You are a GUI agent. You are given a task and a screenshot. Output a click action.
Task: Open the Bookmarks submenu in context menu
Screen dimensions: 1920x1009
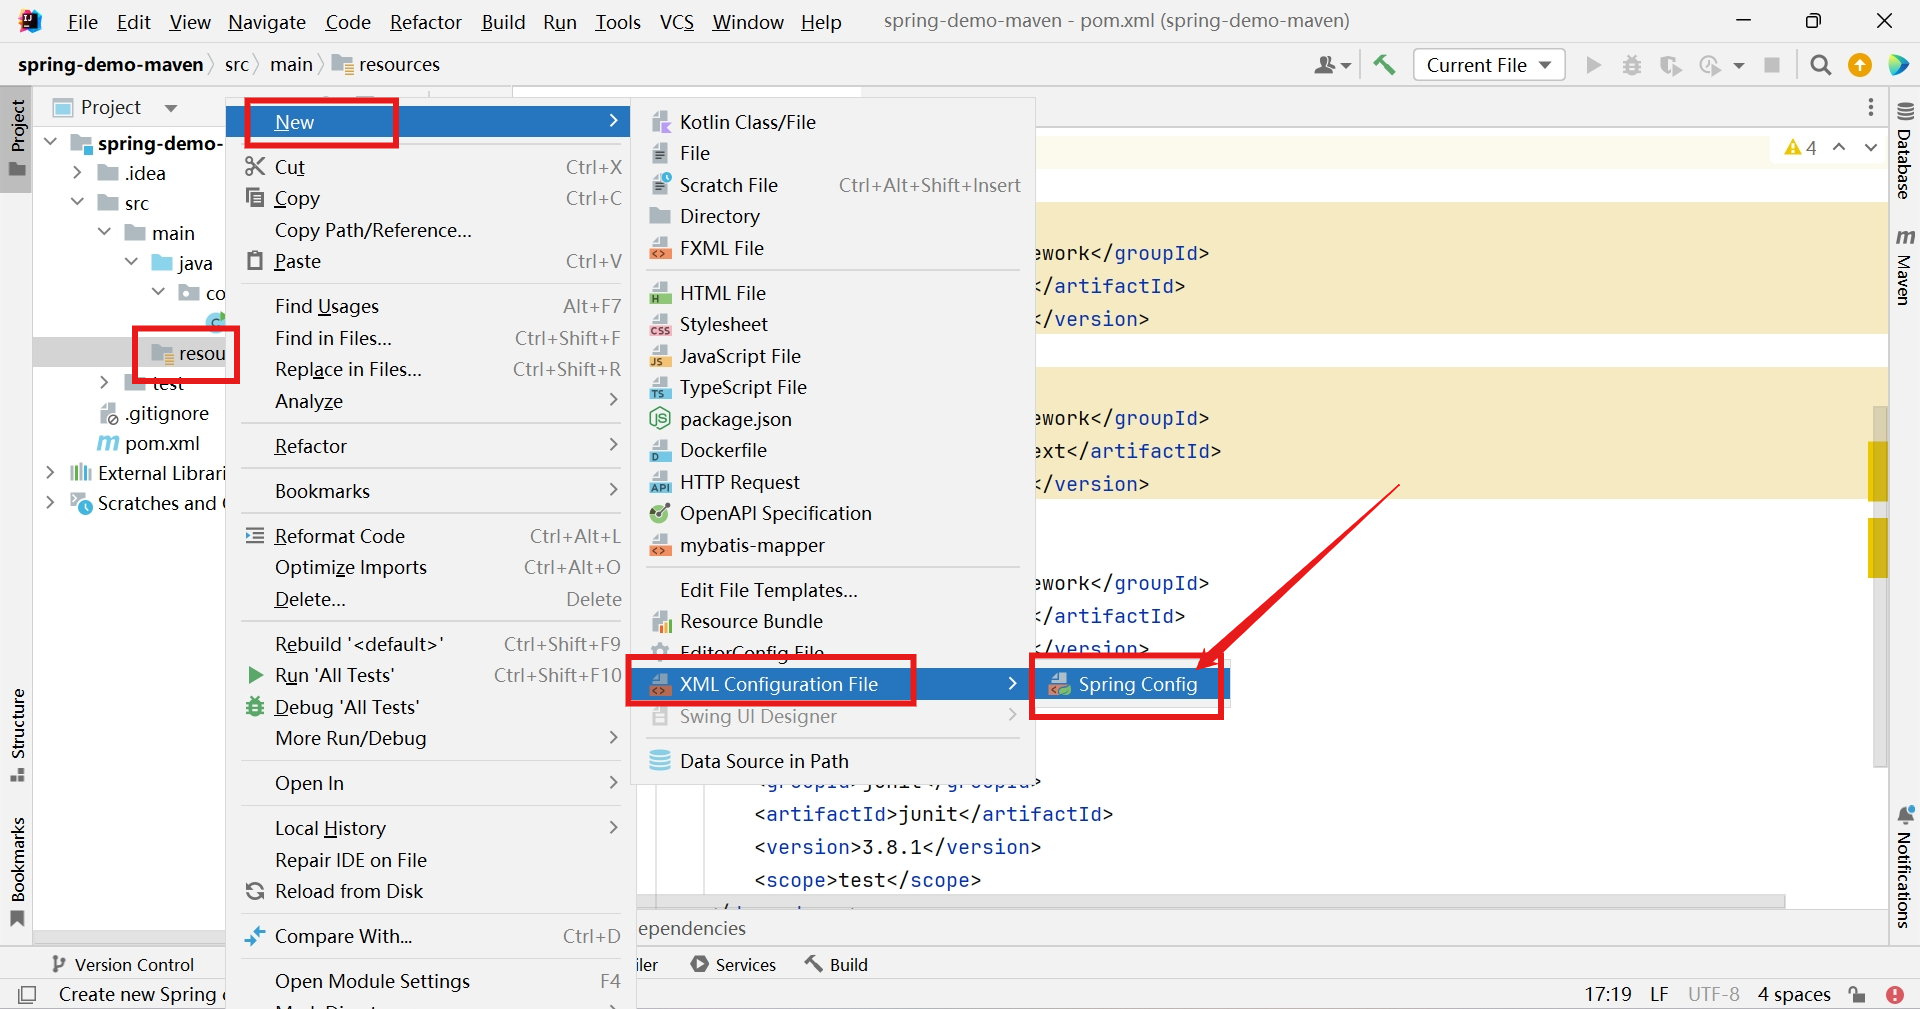(431, 491)
